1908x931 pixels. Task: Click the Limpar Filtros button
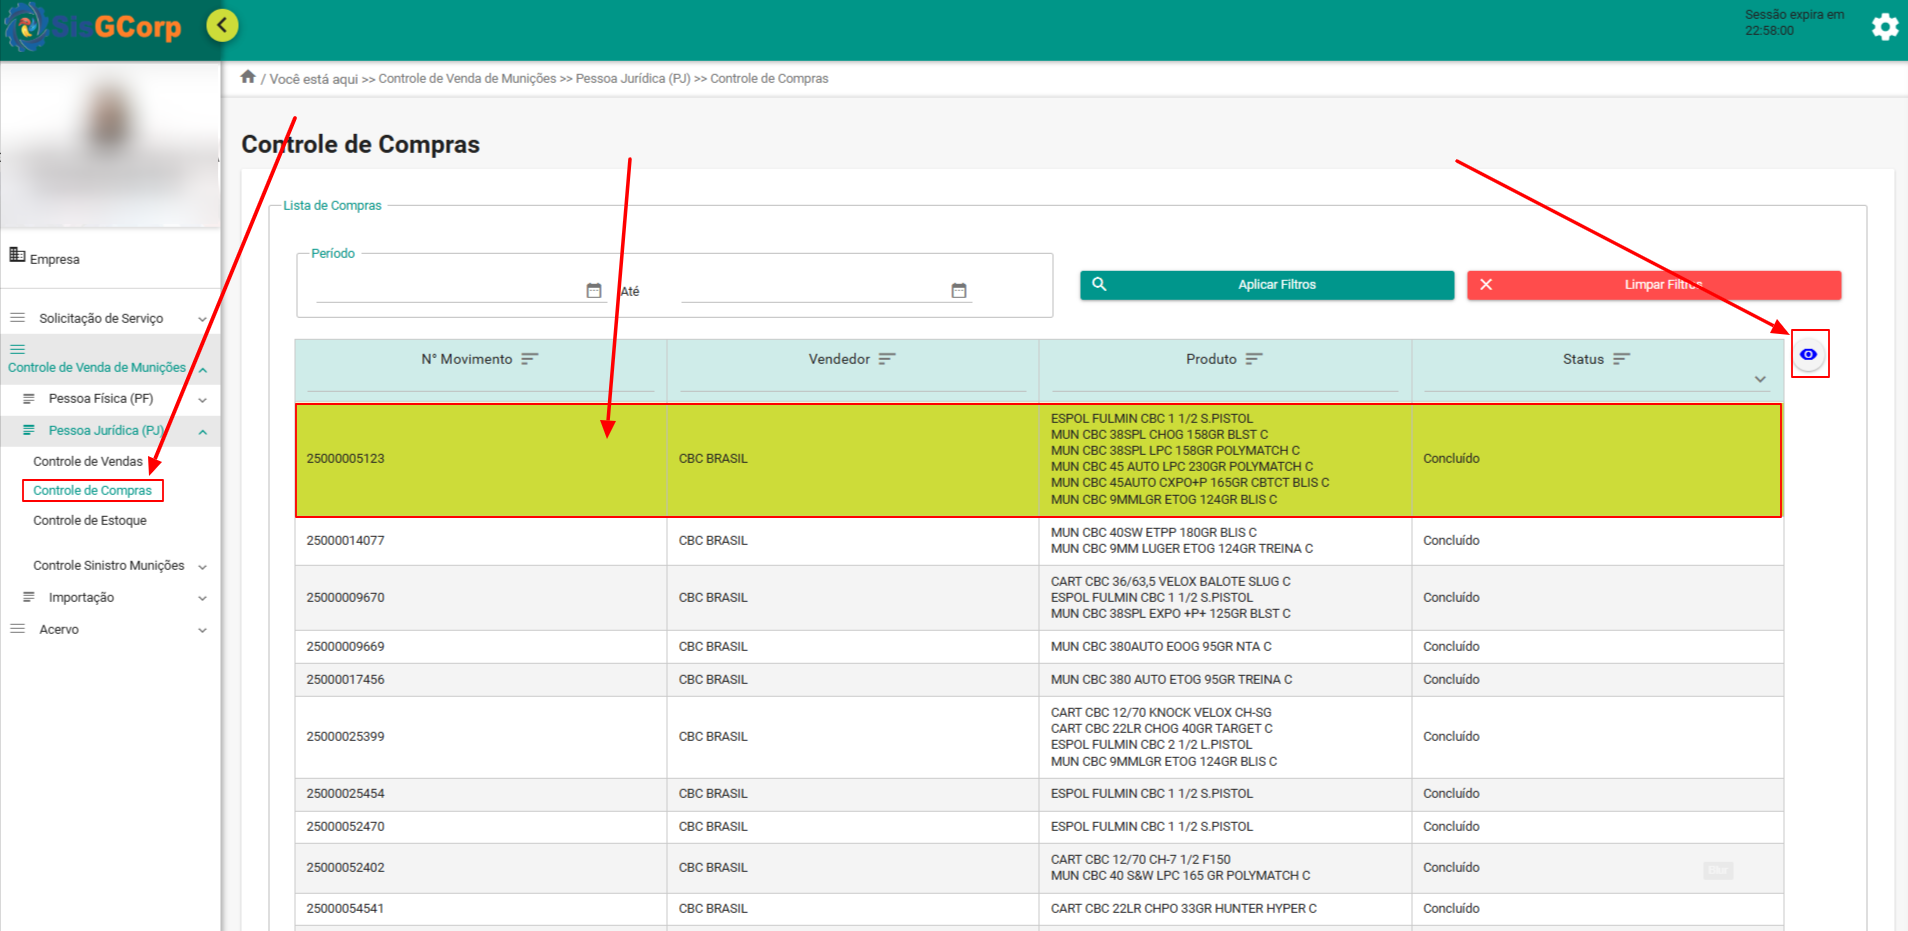(x=1653, y=285)
